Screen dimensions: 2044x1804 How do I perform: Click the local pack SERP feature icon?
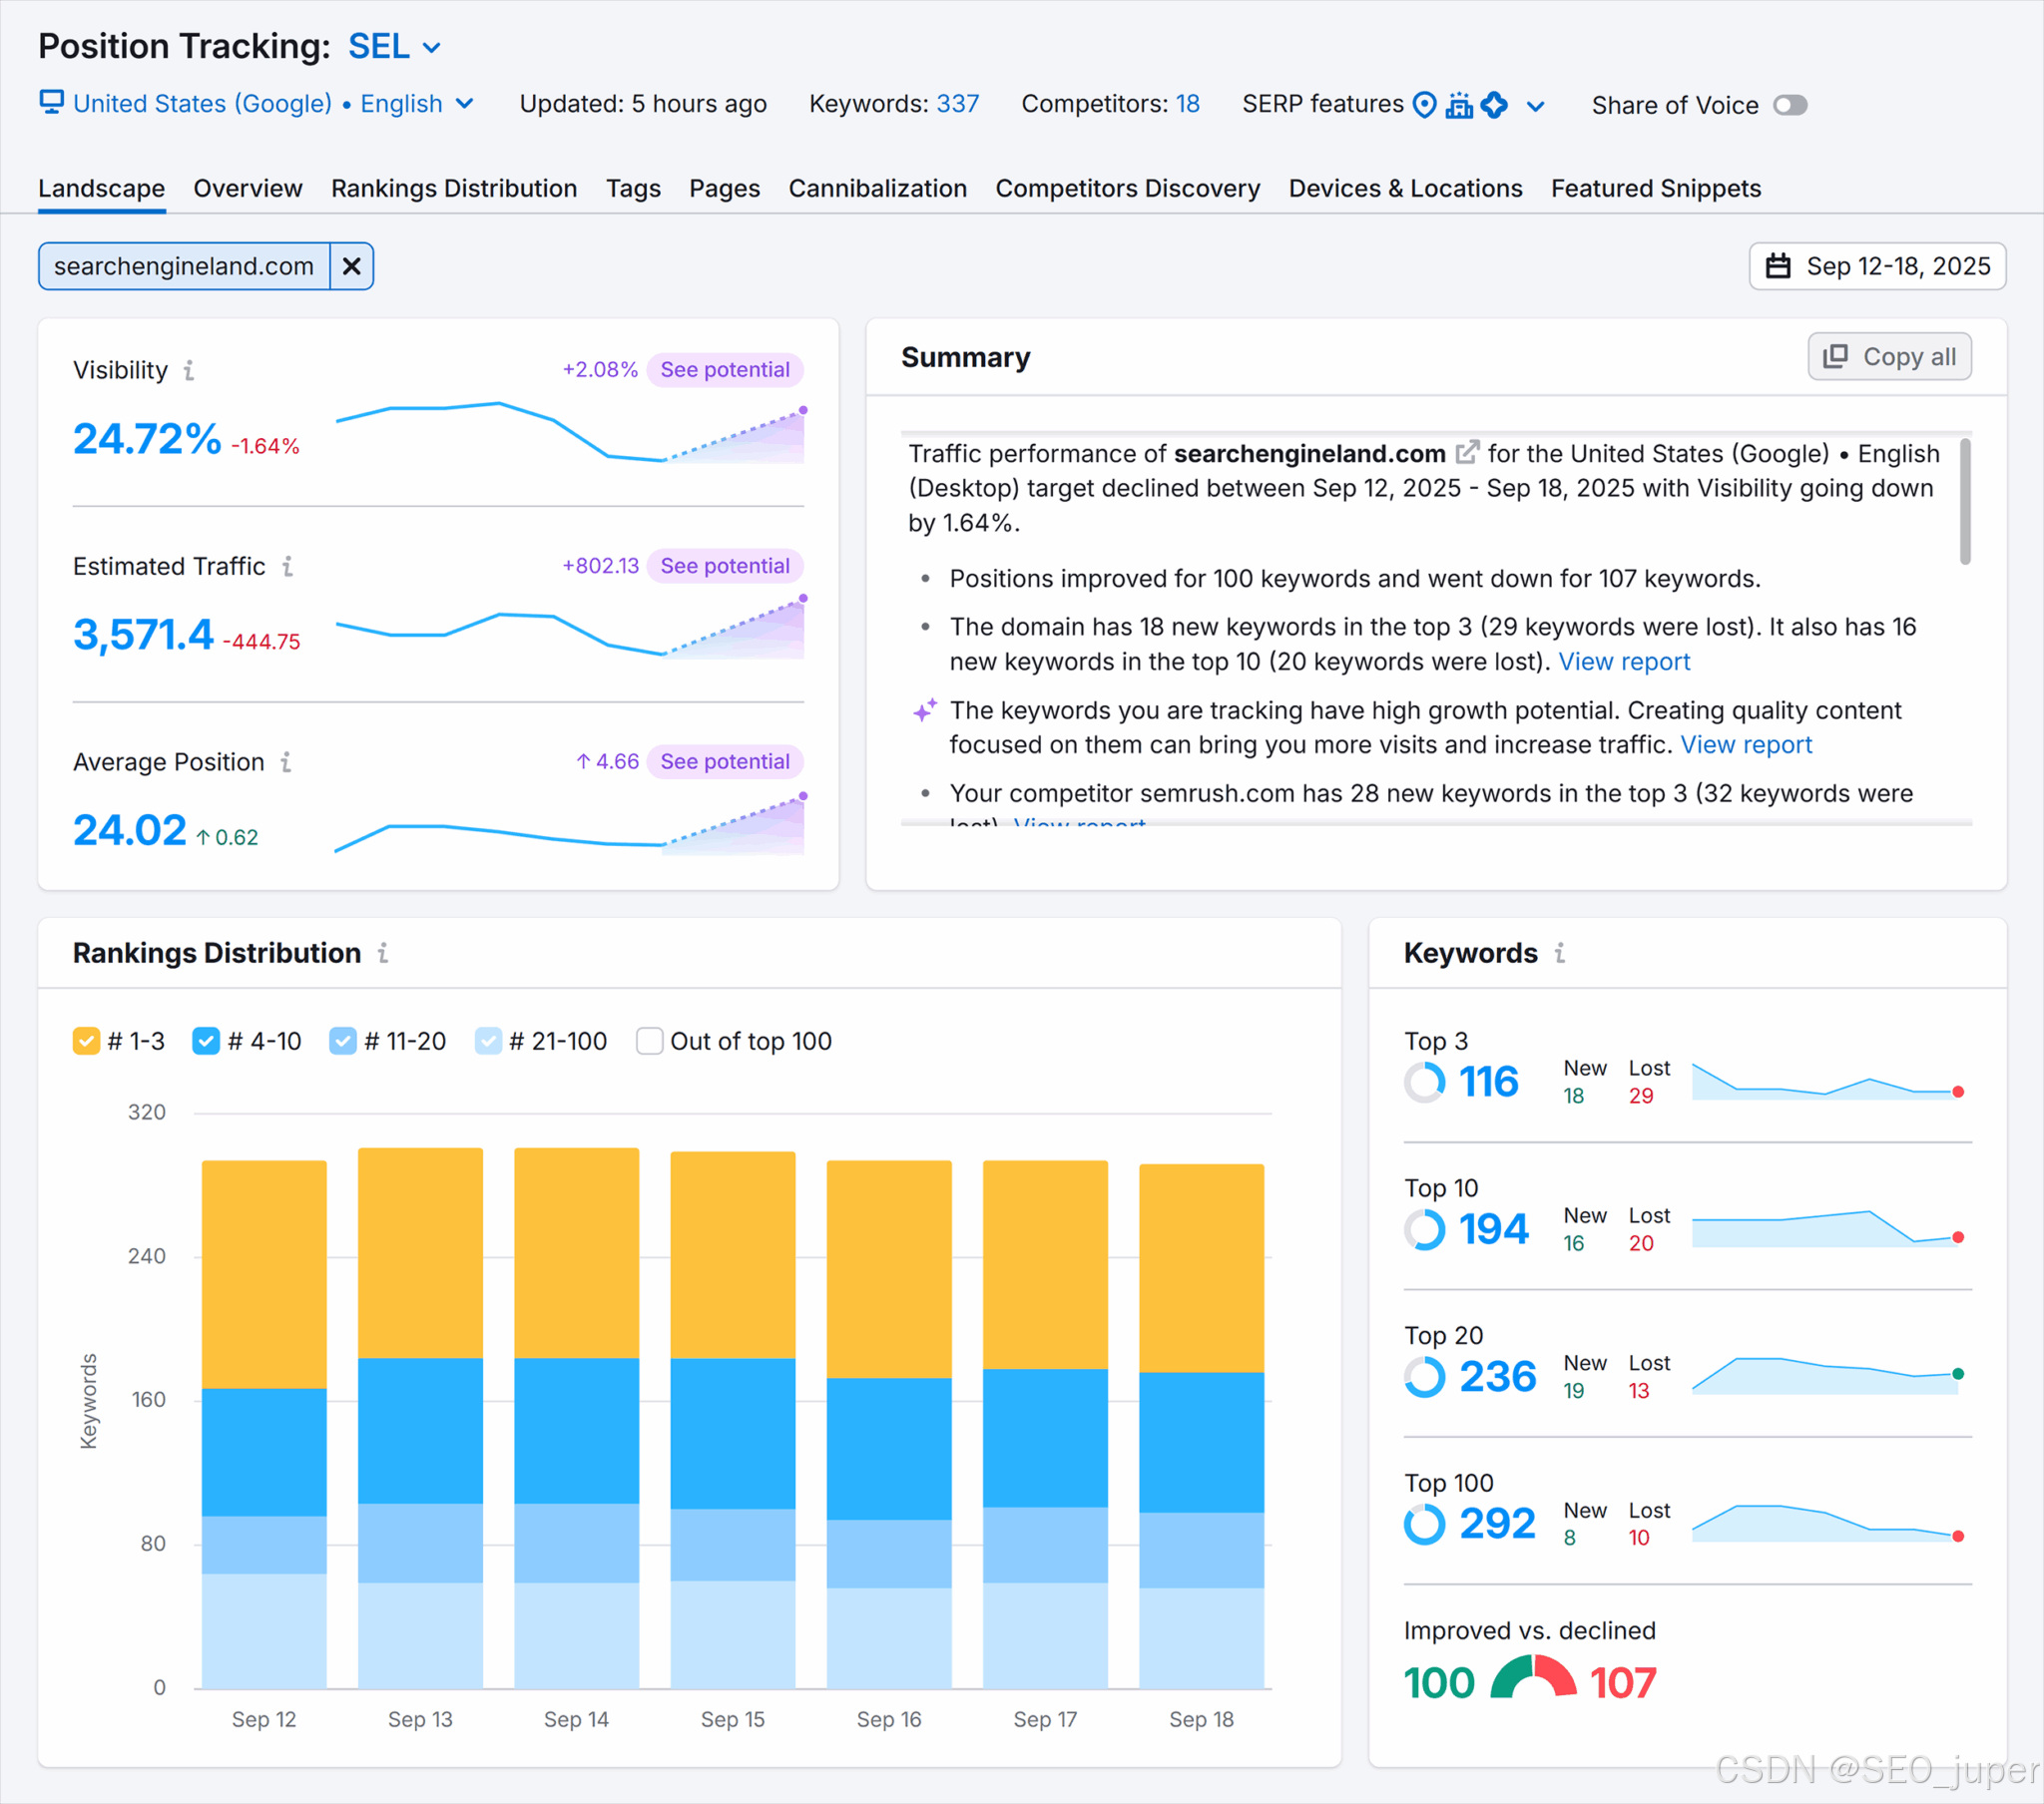1425,105
